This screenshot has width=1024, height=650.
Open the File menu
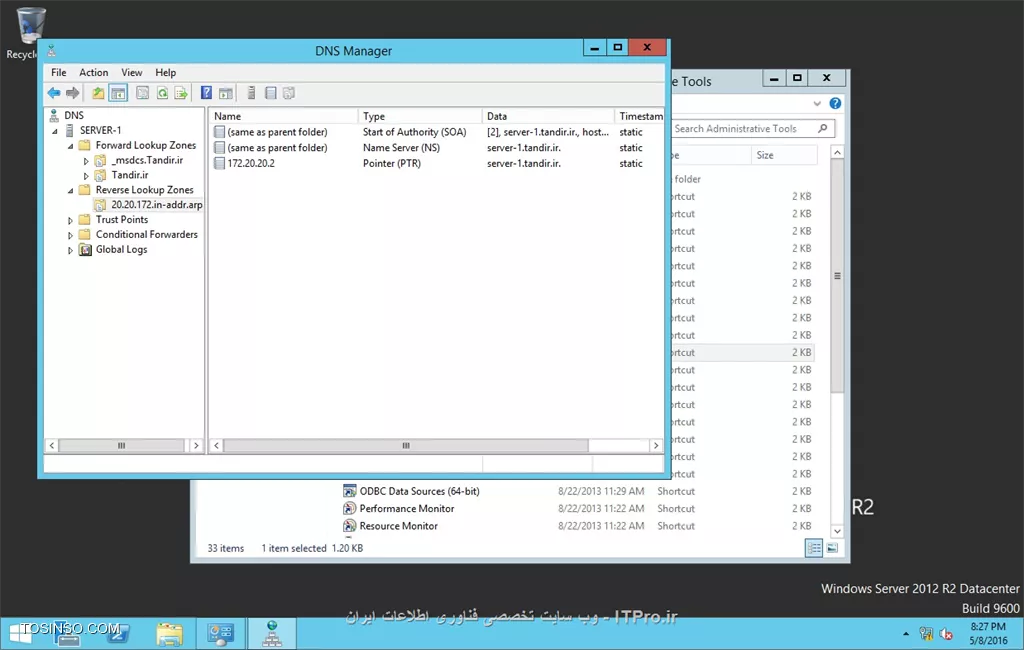(59, 73)
